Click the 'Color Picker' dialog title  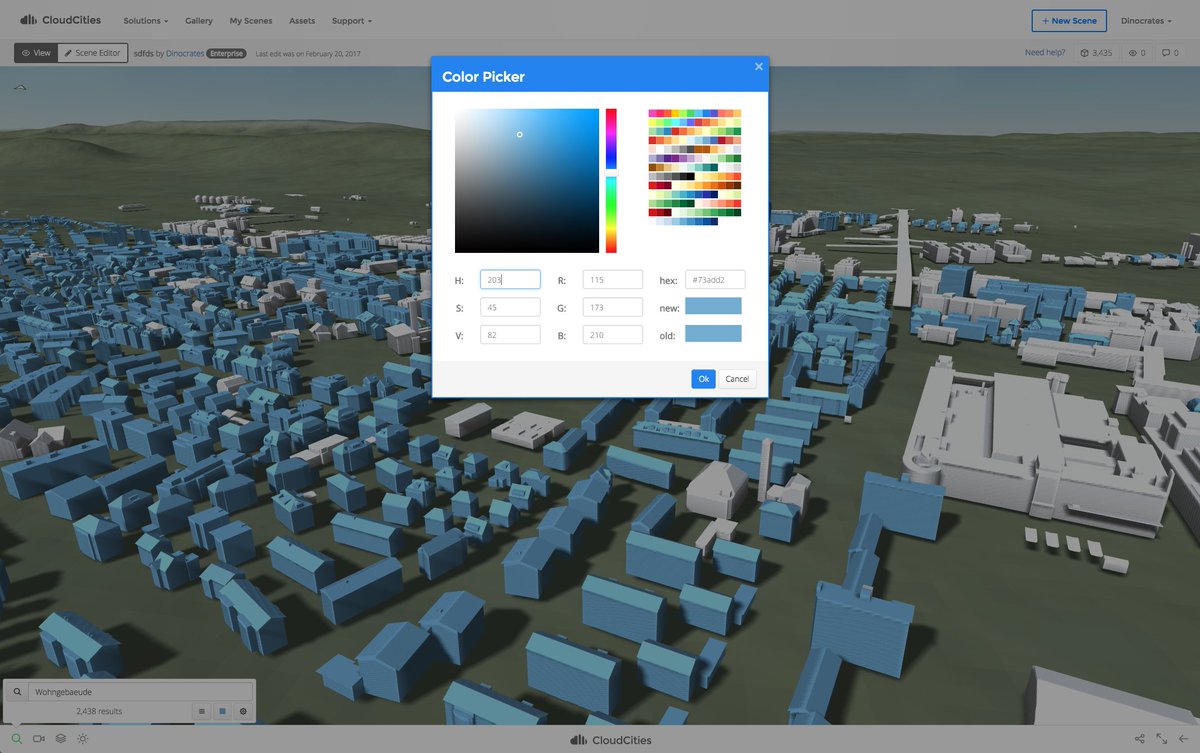[483, 77]
